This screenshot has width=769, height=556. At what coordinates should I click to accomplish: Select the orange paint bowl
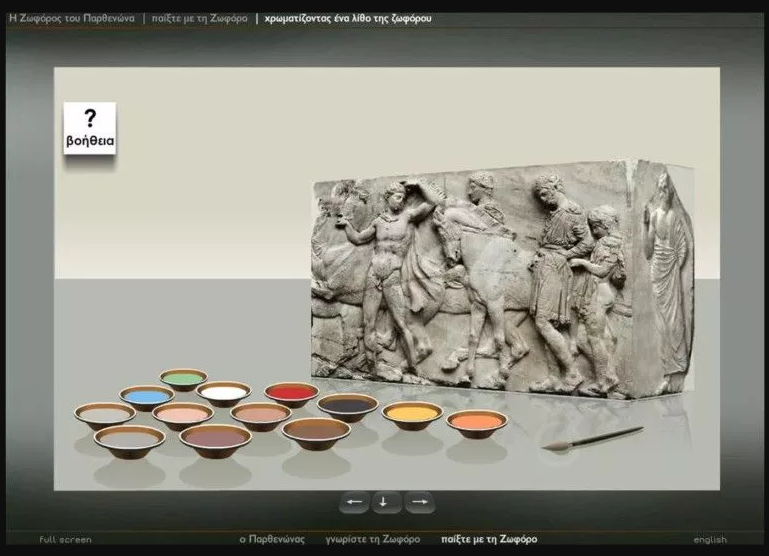477,424
